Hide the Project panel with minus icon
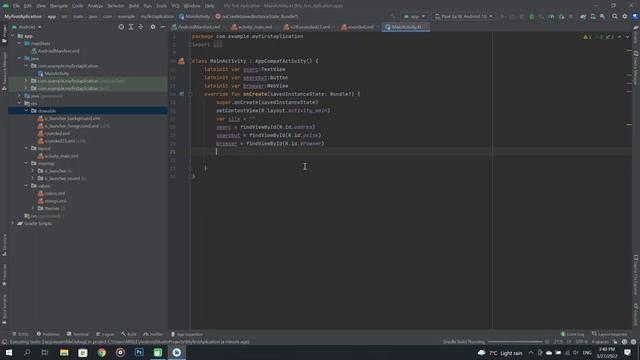 [162, 27]
